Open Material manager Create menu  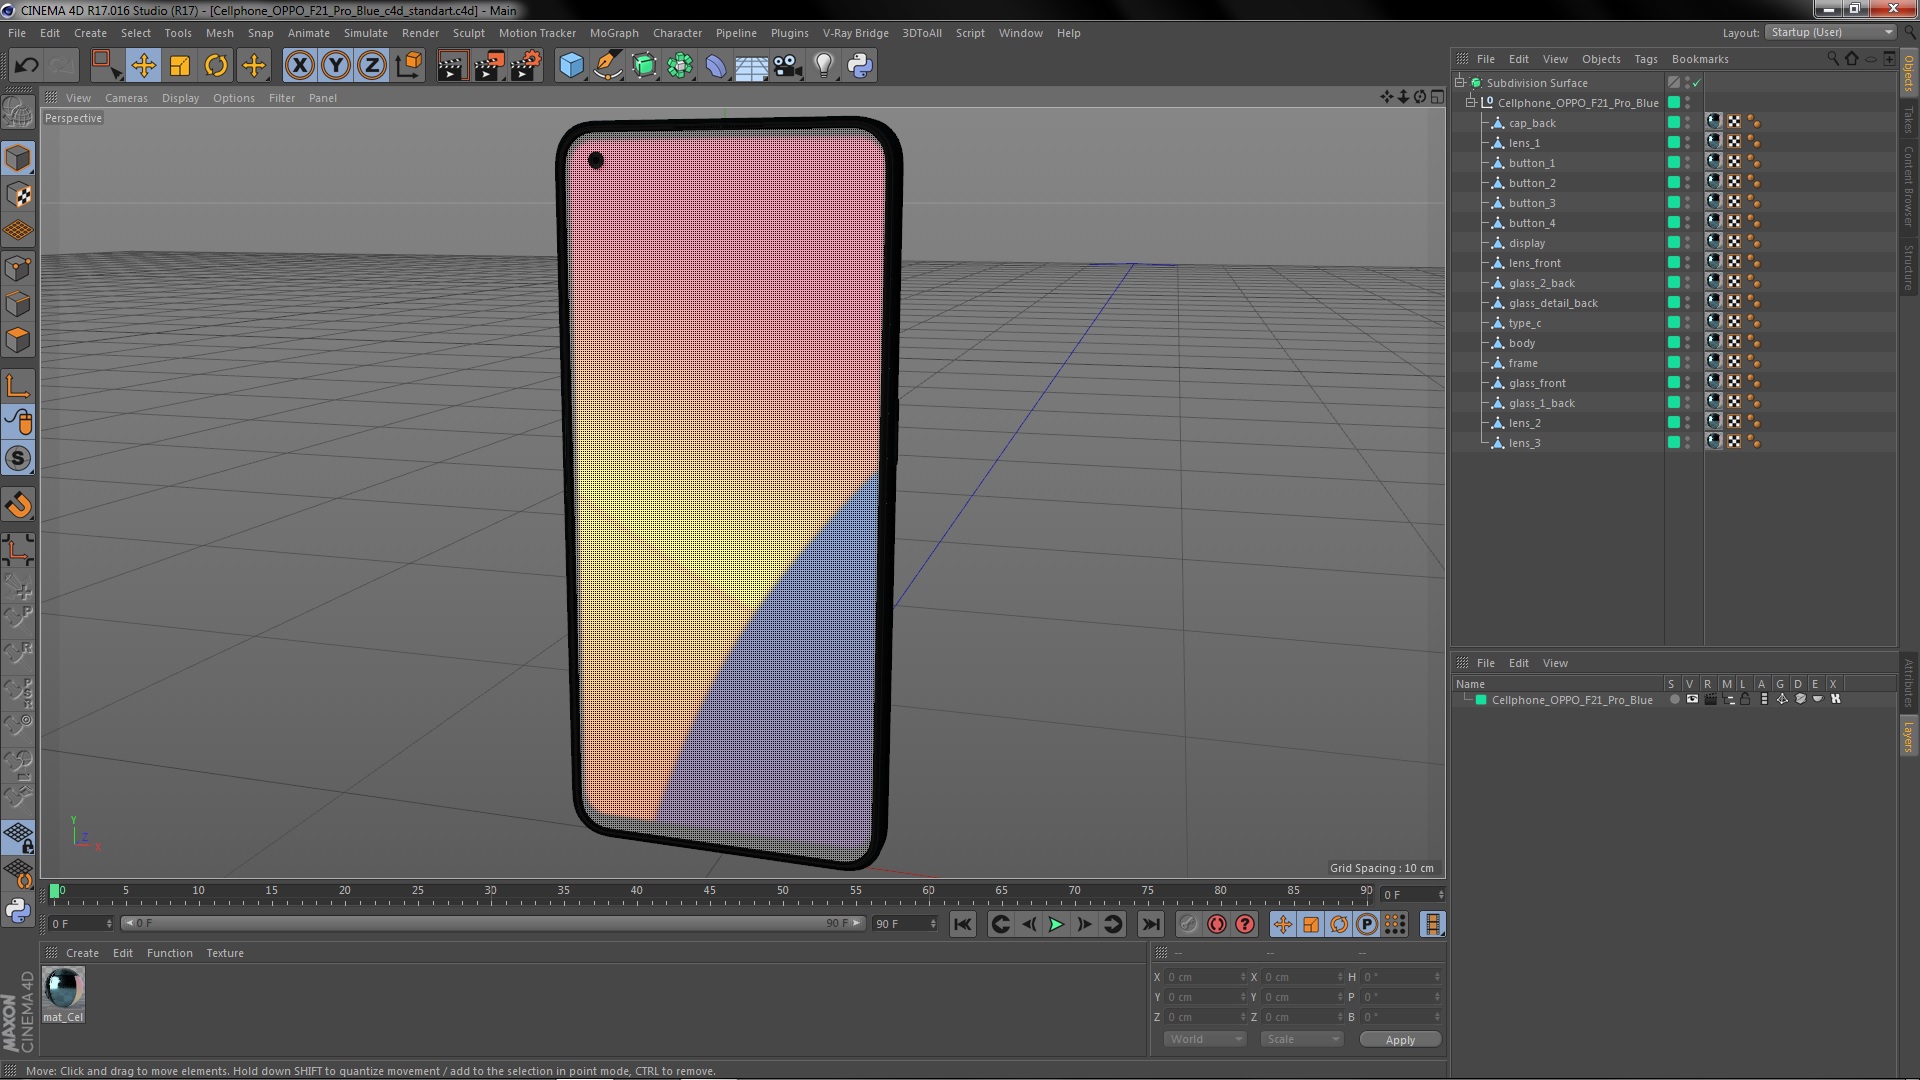tap(82, 953)
